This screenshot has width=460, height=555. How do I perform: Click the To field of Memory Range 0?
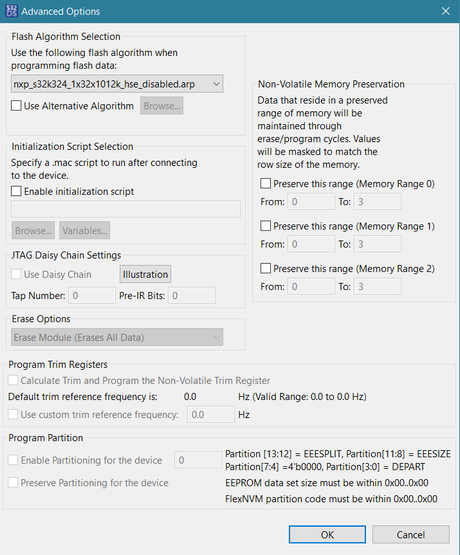378,202
